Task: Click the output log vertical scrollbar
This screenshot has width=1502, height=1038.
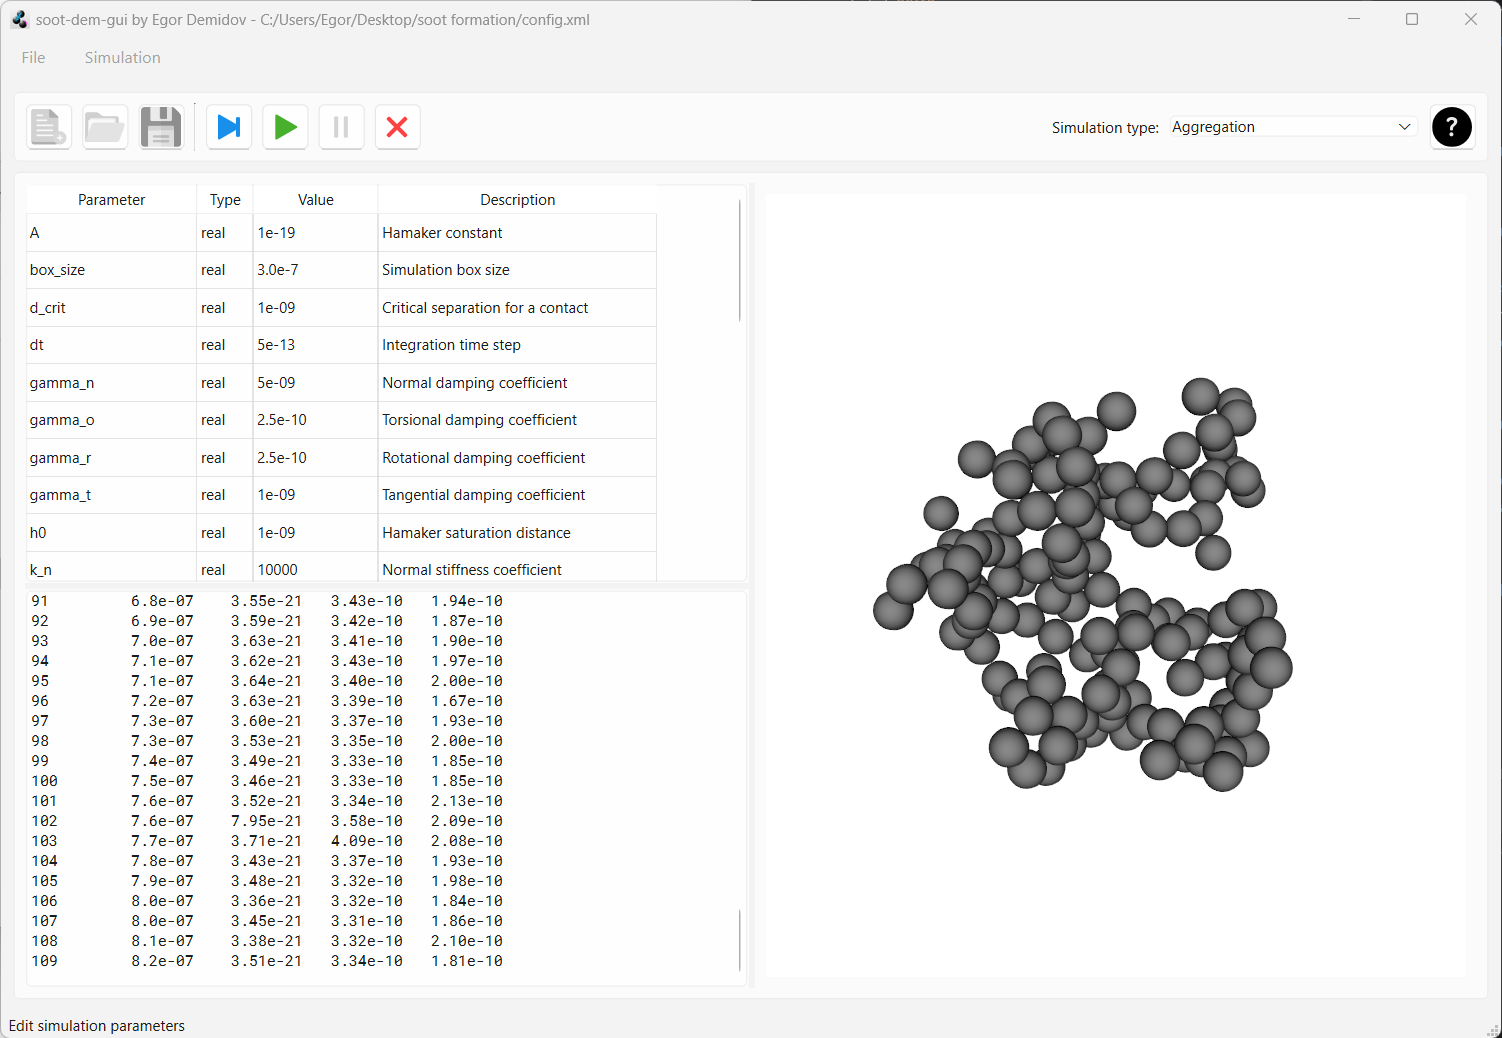Action: pyautogui.click(x=740, y=940)
